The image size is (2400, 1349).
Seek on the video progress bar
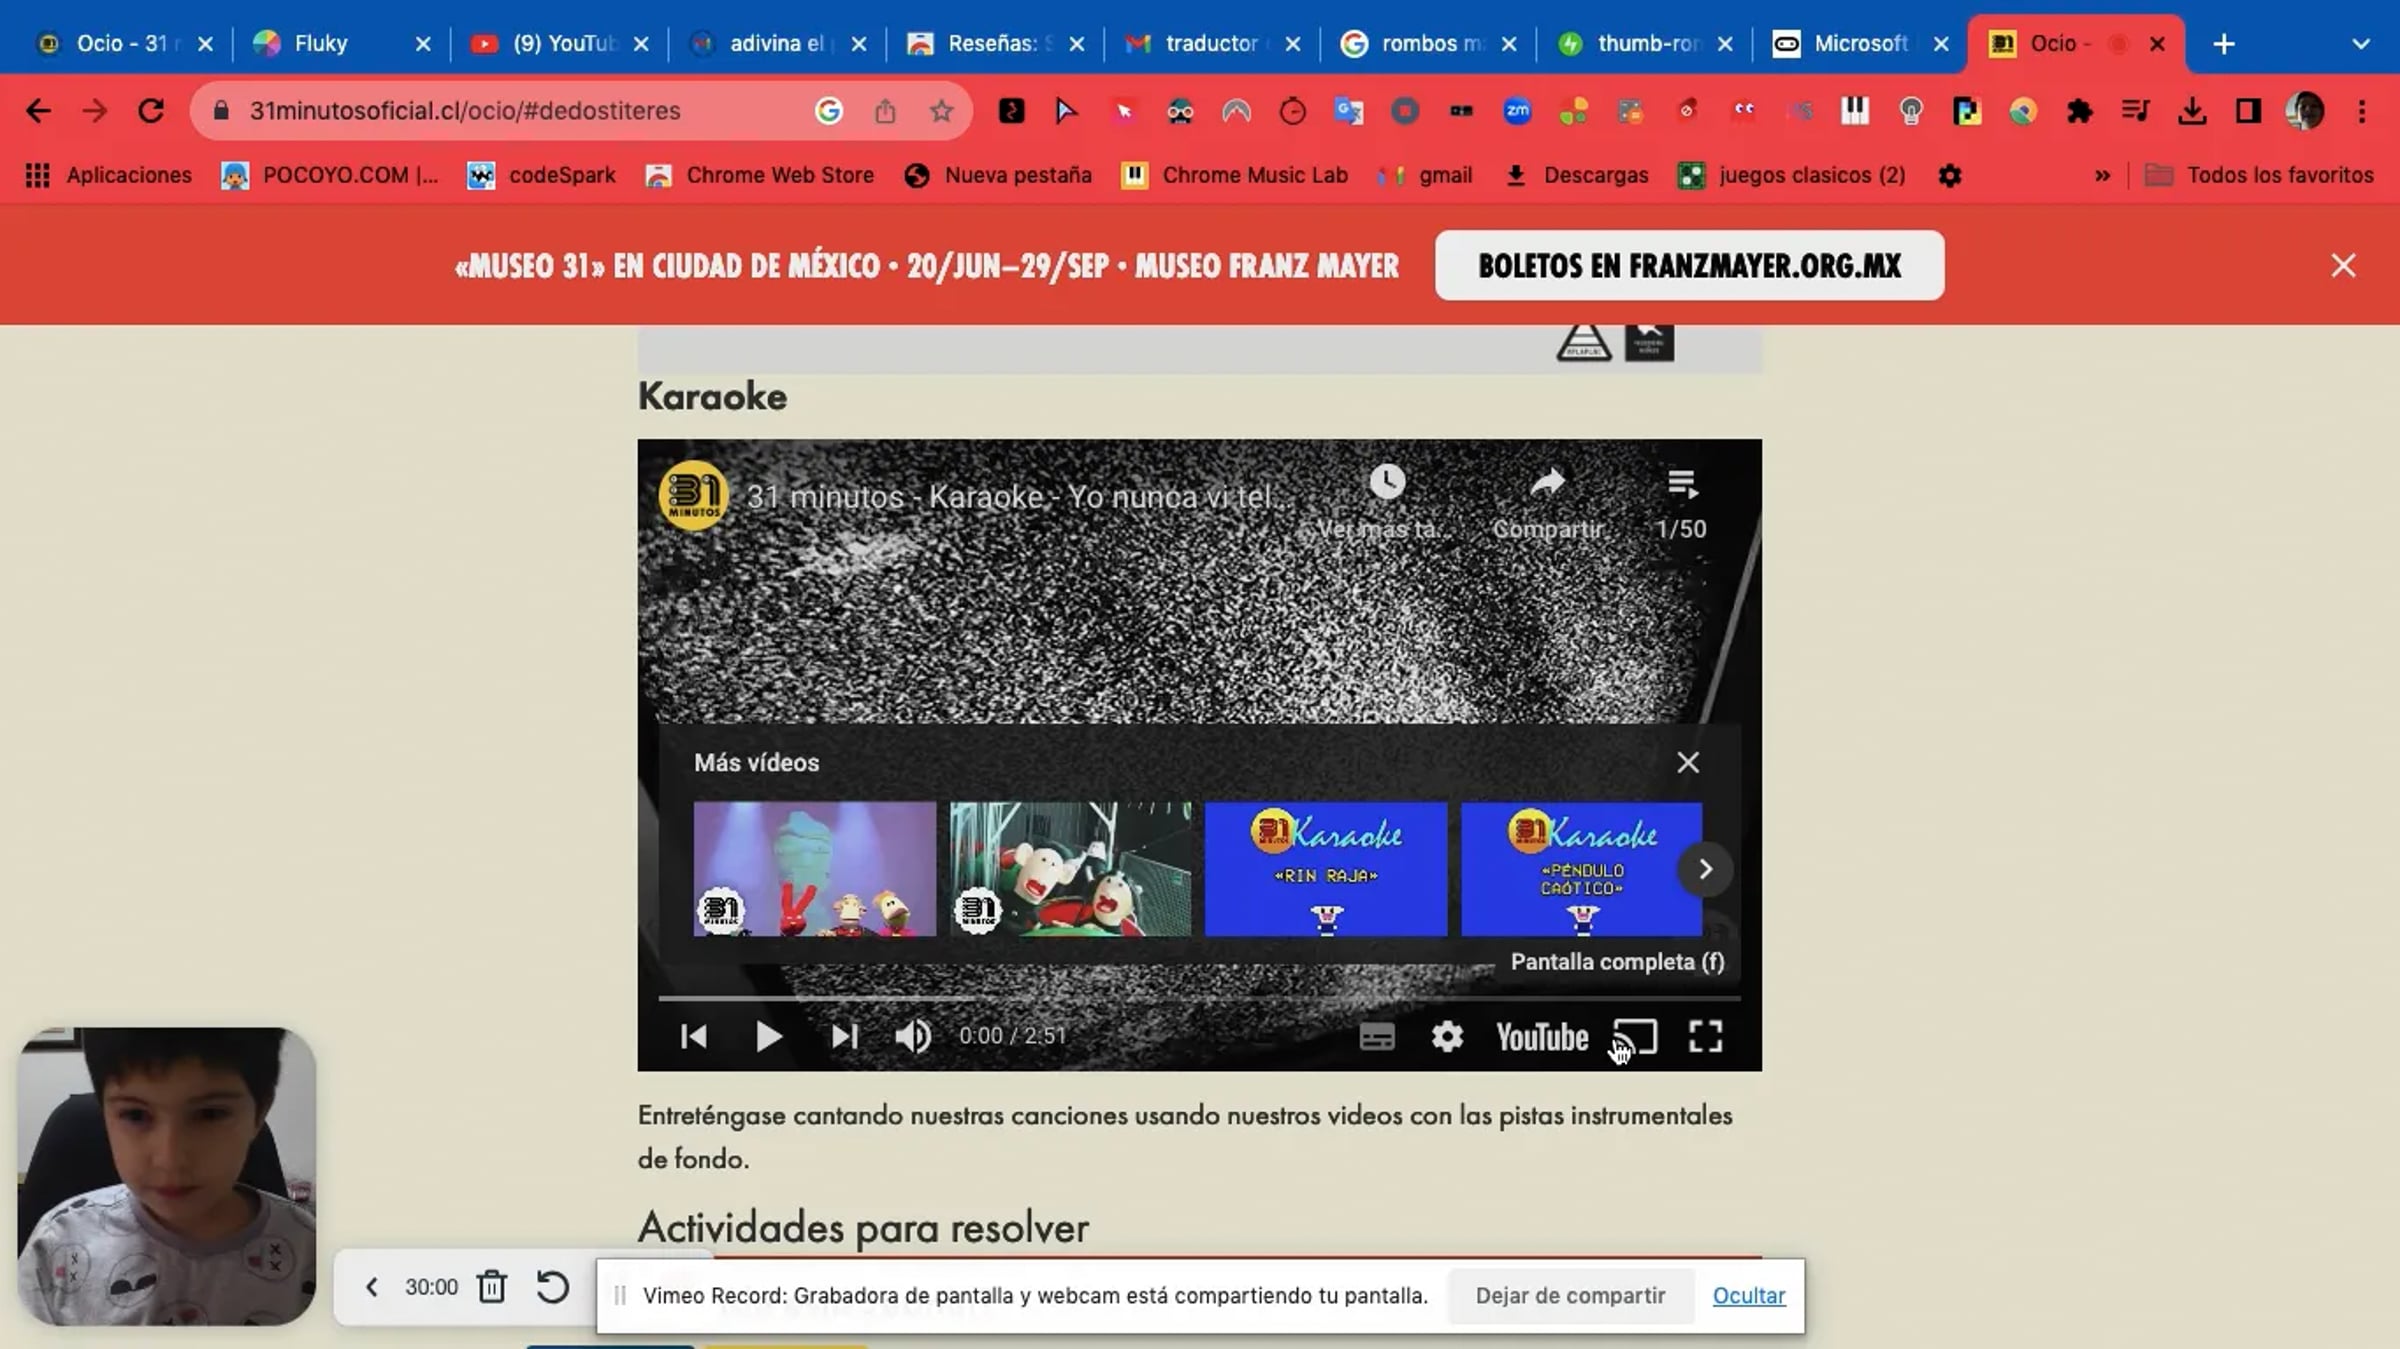pos(1198,998)
